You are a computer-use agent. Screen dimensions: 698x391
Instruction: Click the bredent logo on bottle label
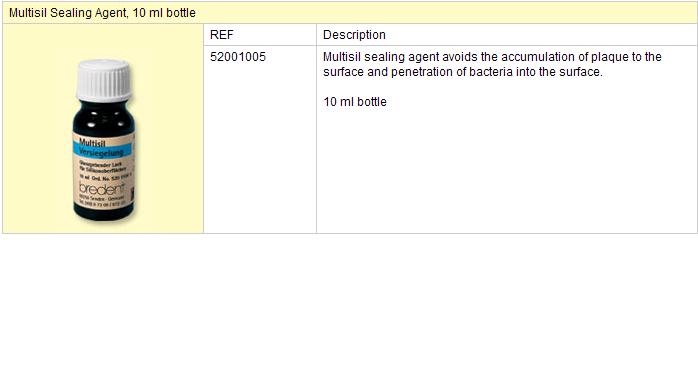101,188
